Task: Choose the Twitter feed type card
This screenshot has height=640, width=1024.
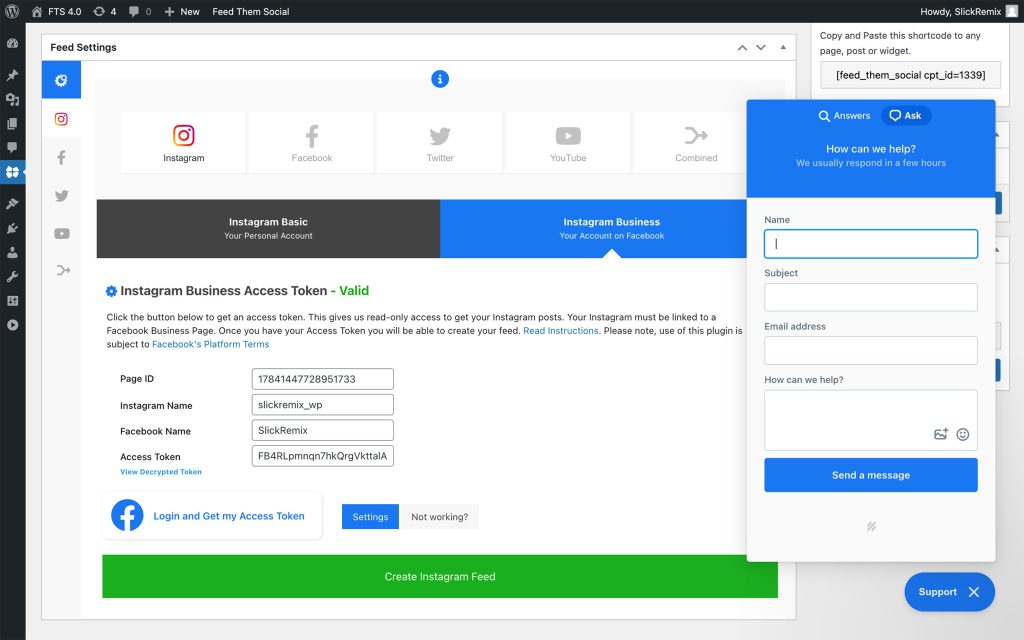Action: pos(440,142)
